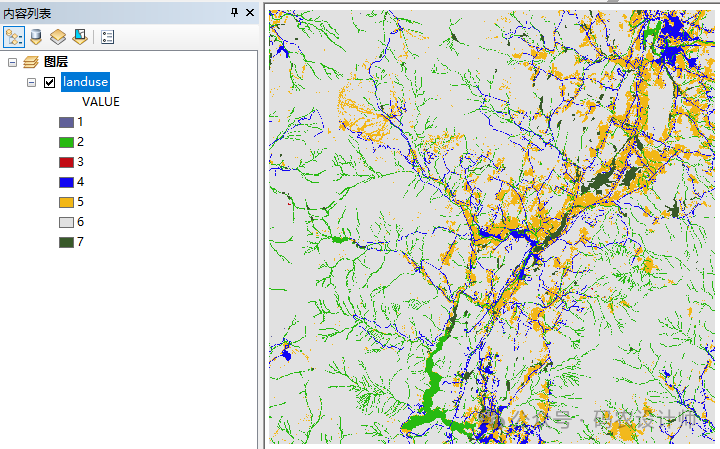This screenshot has height=449, width=720.
Task: Click the green swatch for value 2
Action: [x=66, y=142]
